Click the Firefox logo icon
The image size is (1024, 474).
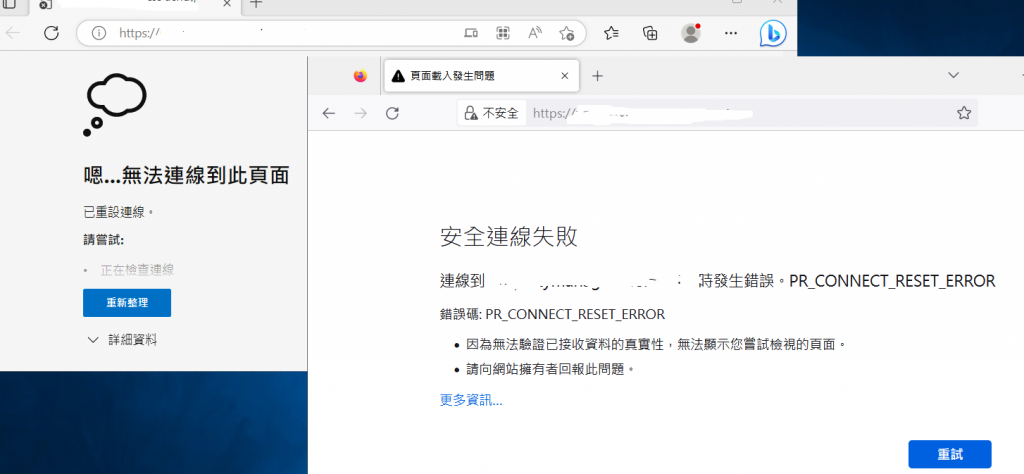click(360, 76)
